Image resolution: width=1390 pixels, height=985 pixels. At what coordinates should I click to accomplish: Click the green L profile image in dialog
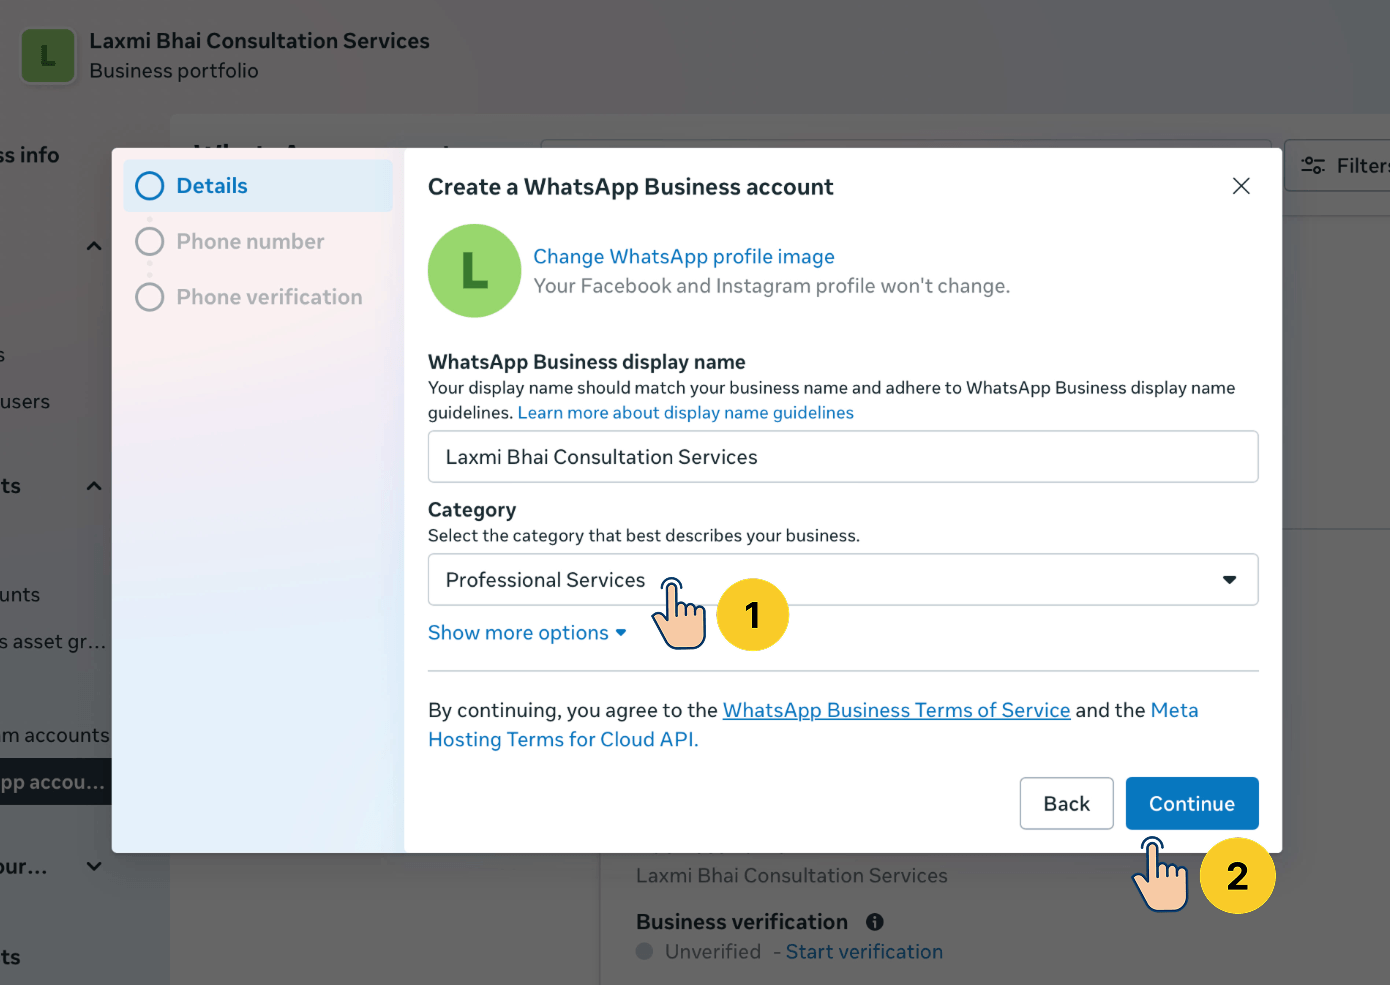click(474, 271)
